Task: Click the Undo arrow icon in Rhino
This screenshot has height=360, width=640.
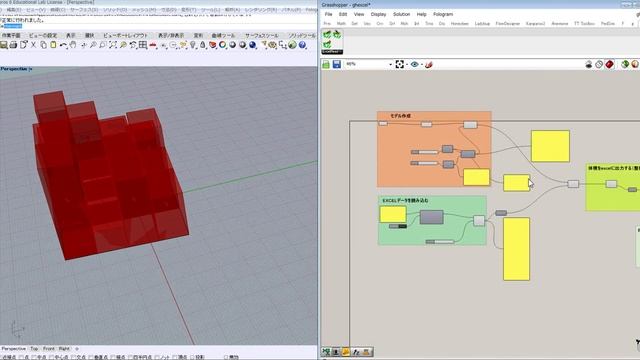Action: [63, 45]
